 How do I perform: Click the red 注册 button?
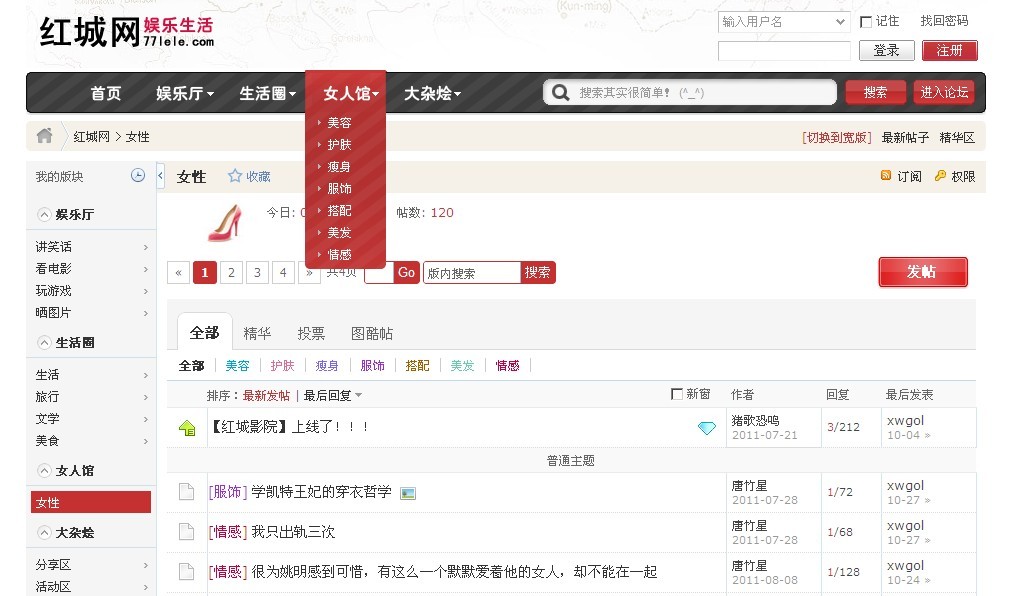950,50
